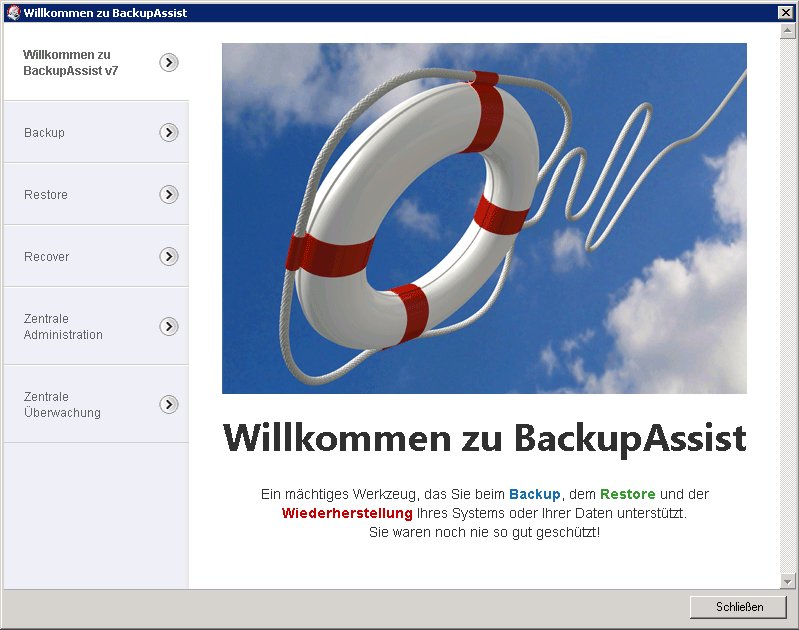
Task: Click the scrollbar down arrow
Action: coord(788,581)
